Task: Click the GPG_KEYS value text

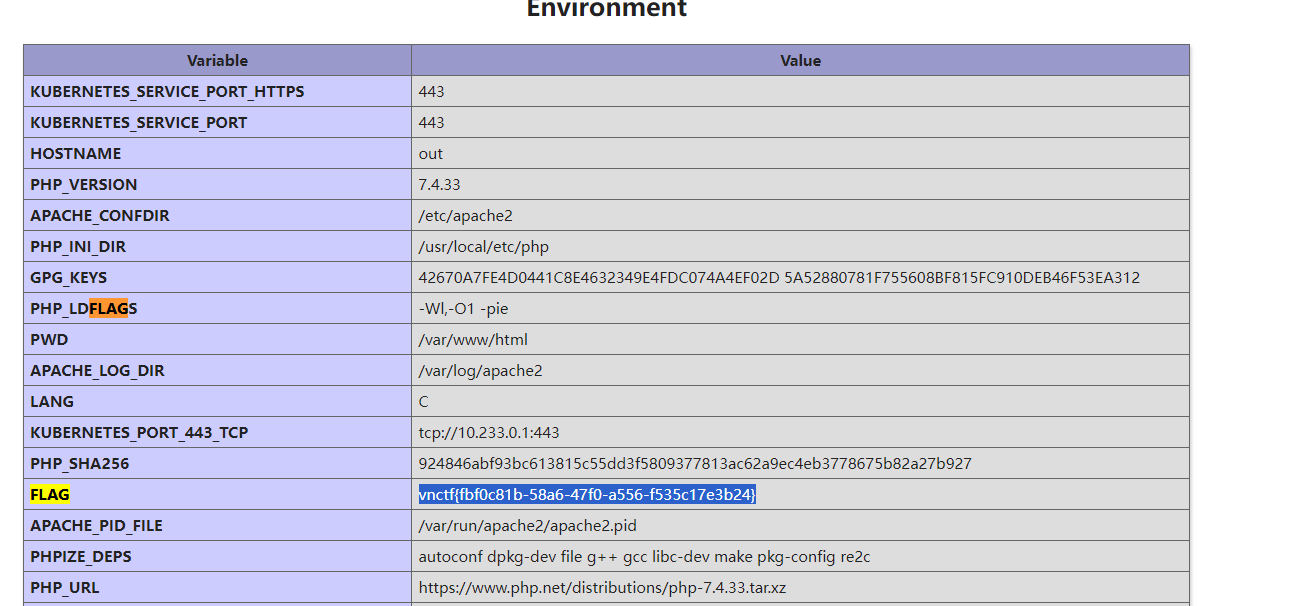Action: tap(779, 277)
